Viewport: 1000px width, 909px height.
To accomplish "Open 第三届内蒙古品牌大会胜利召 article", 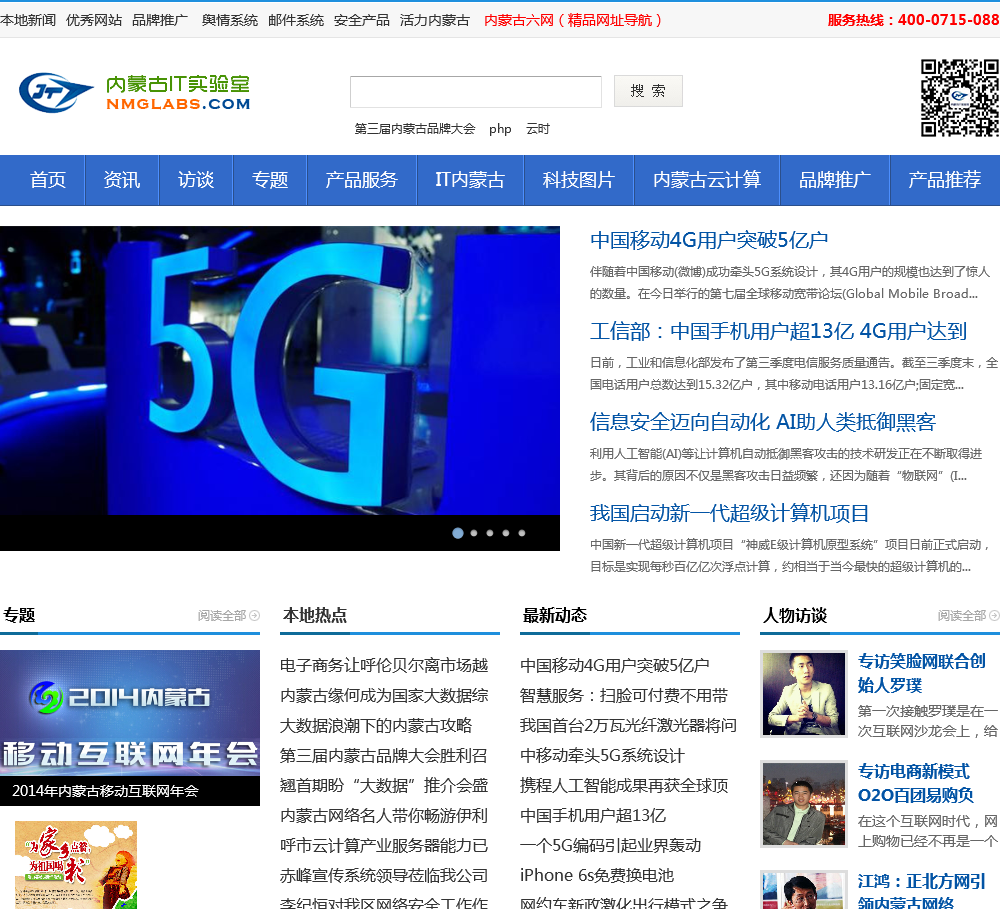I will pyautogui.click(x=384, y=756).
